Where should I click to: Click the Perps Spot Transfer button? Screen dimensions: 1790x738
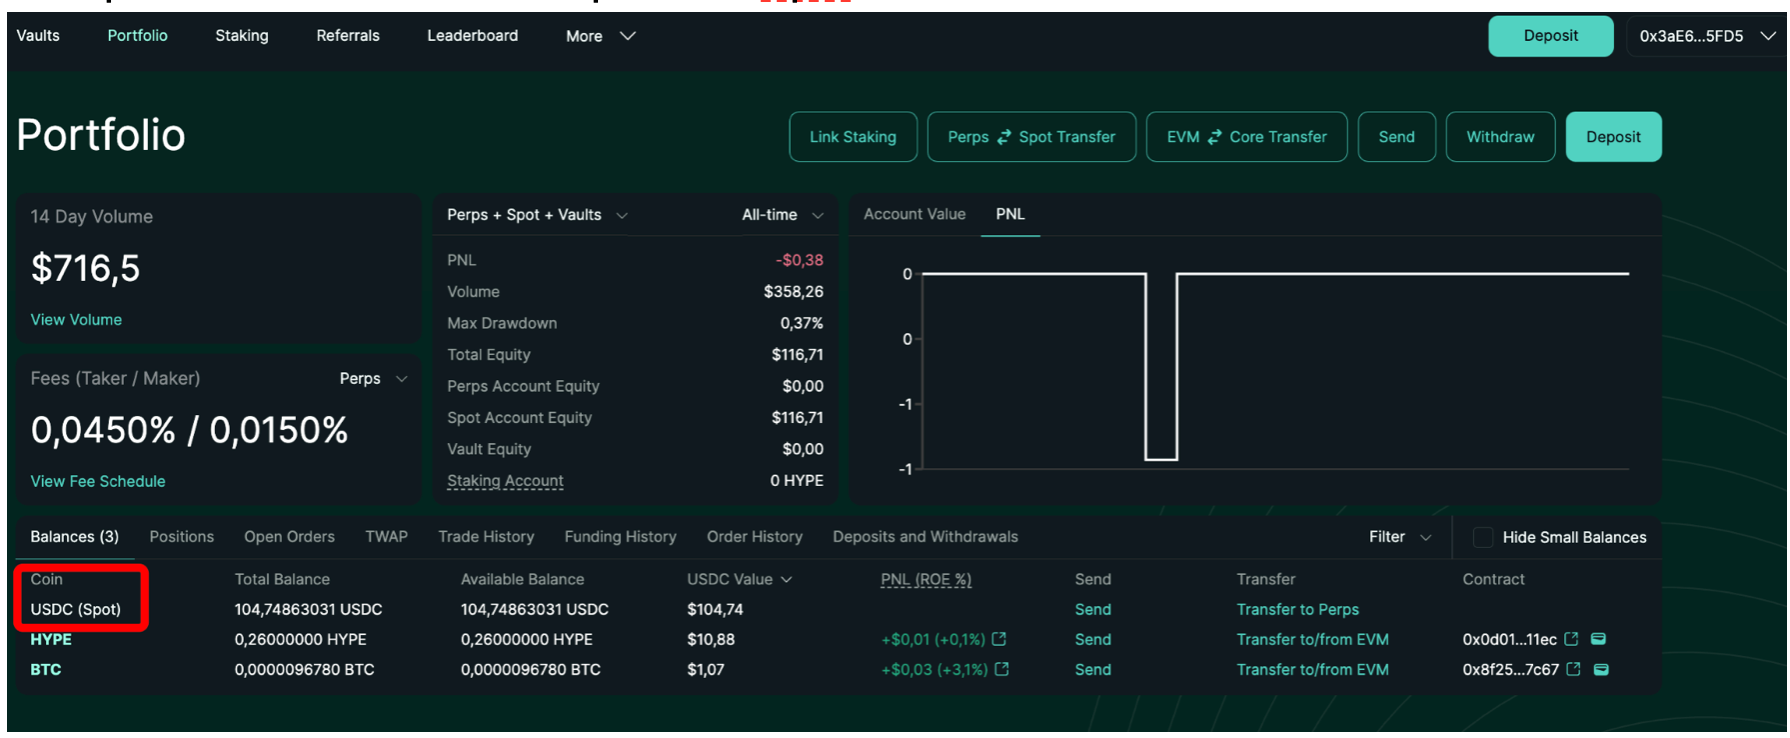coord(1031,137)
